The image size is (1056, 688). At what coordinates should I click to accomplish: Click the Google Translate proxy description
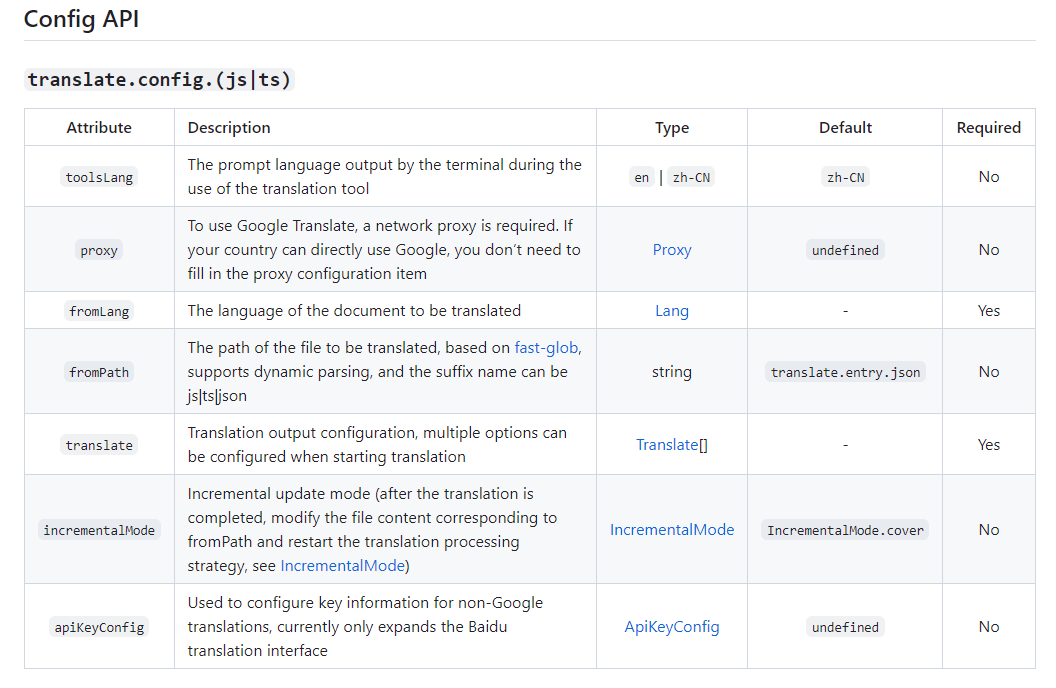tap(384, 250)
